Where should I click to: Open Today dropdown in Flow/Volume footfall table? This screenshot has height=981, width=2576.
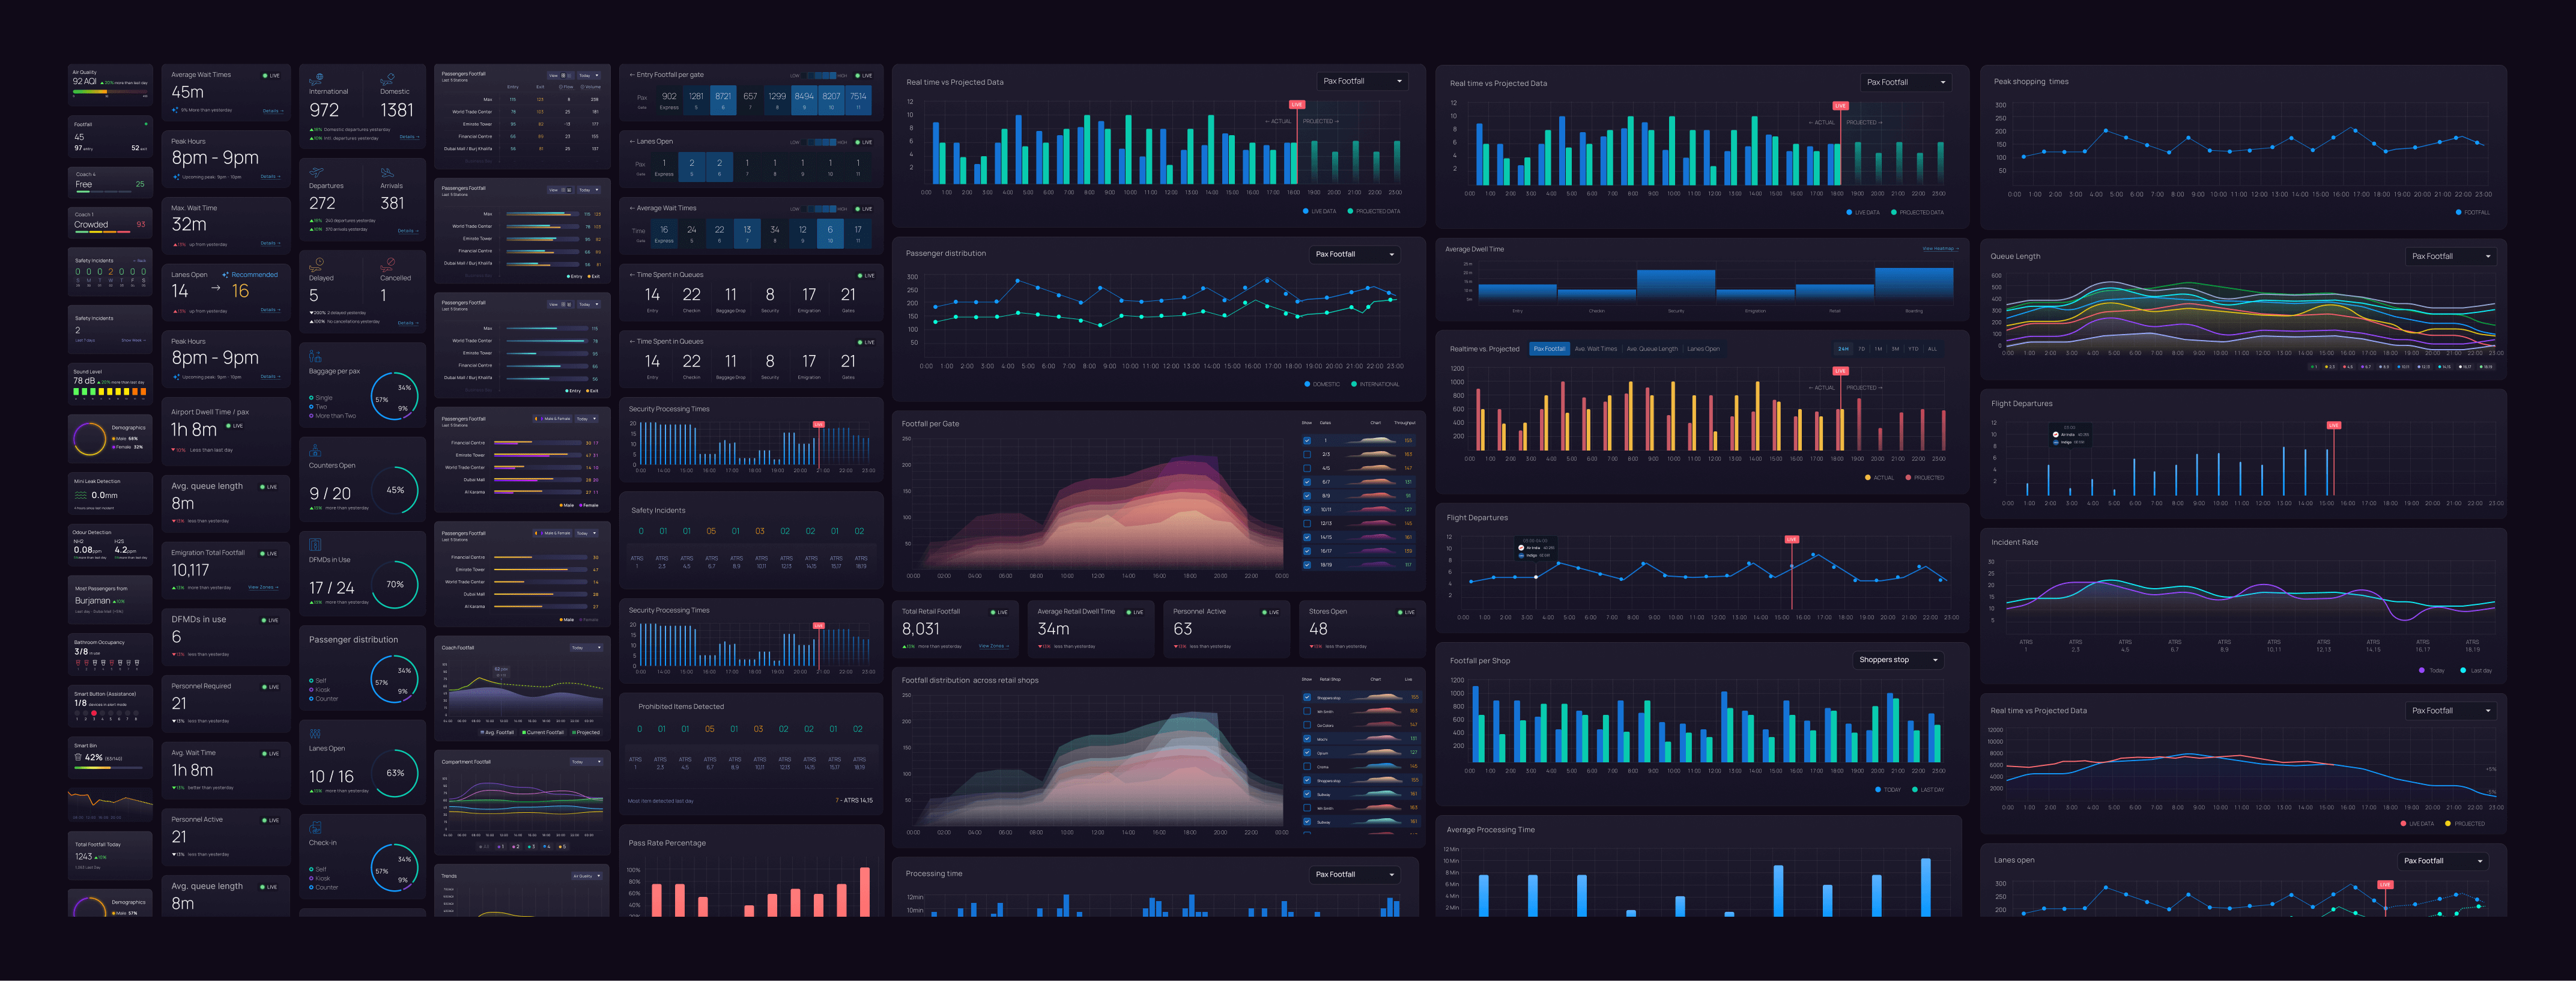pyautogui.click(x=590, y=75)
